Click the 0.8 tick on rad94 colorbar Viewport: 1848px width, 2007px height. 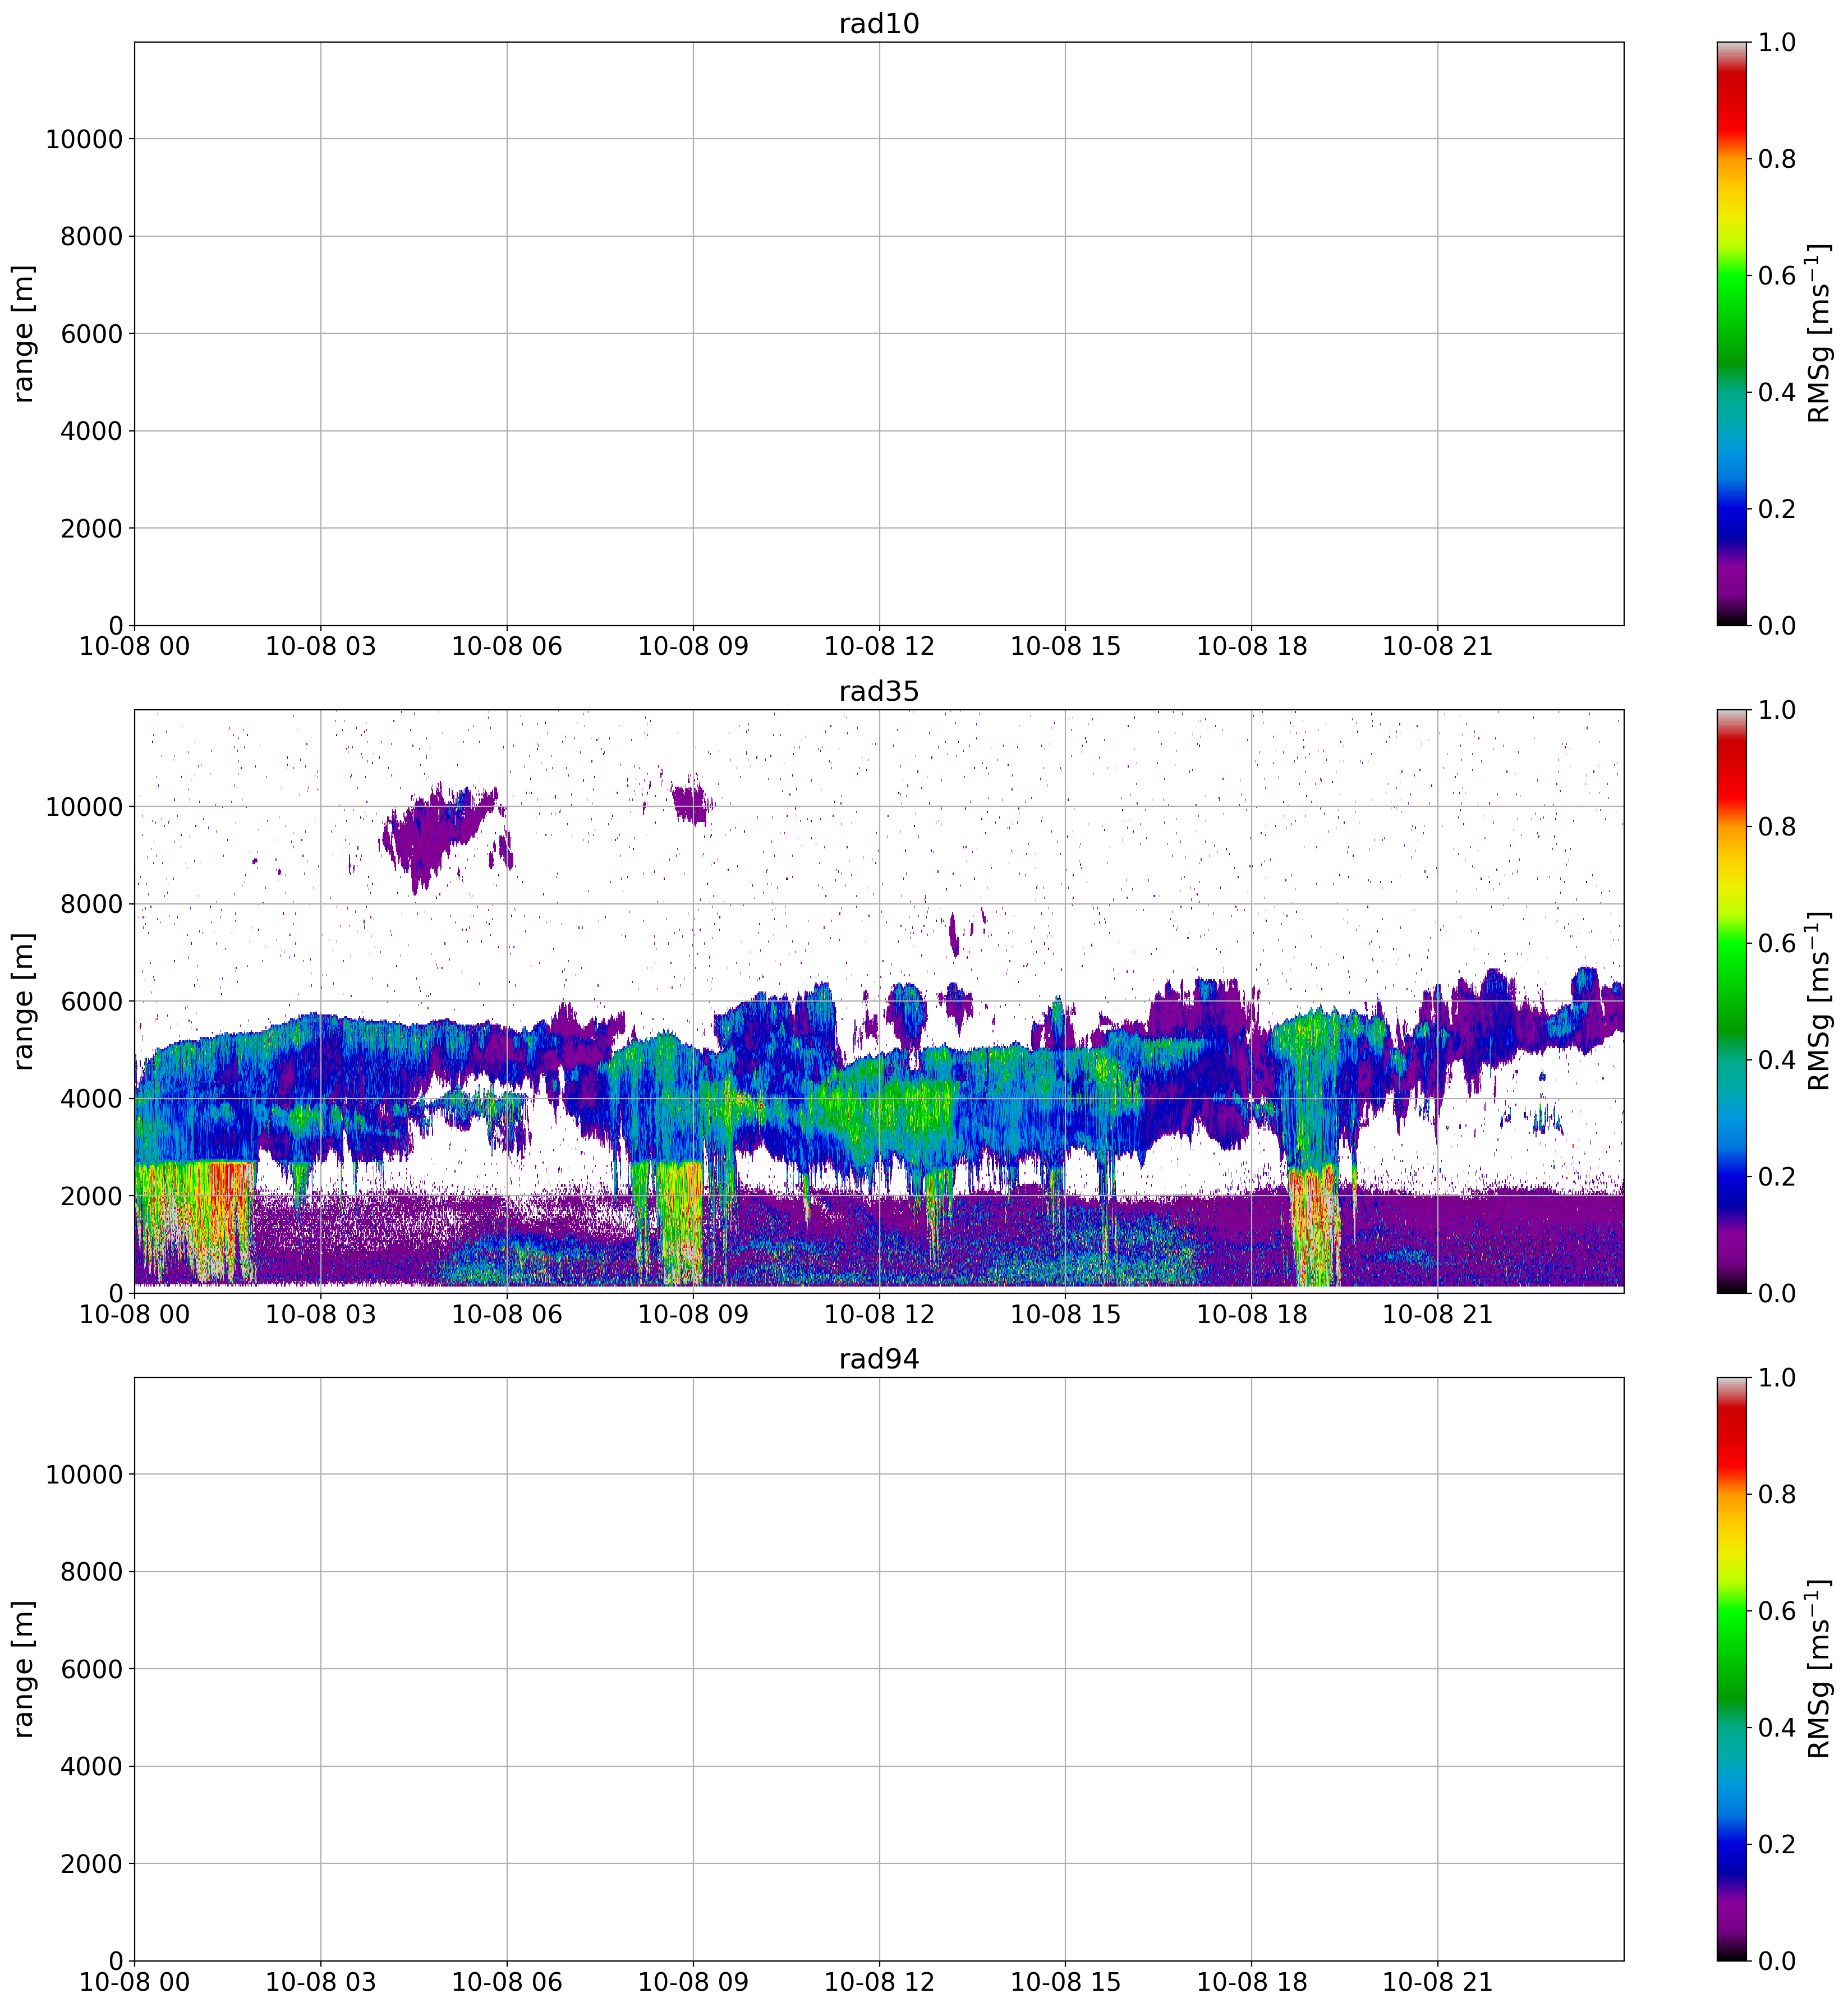(x=1777, y=1494)
